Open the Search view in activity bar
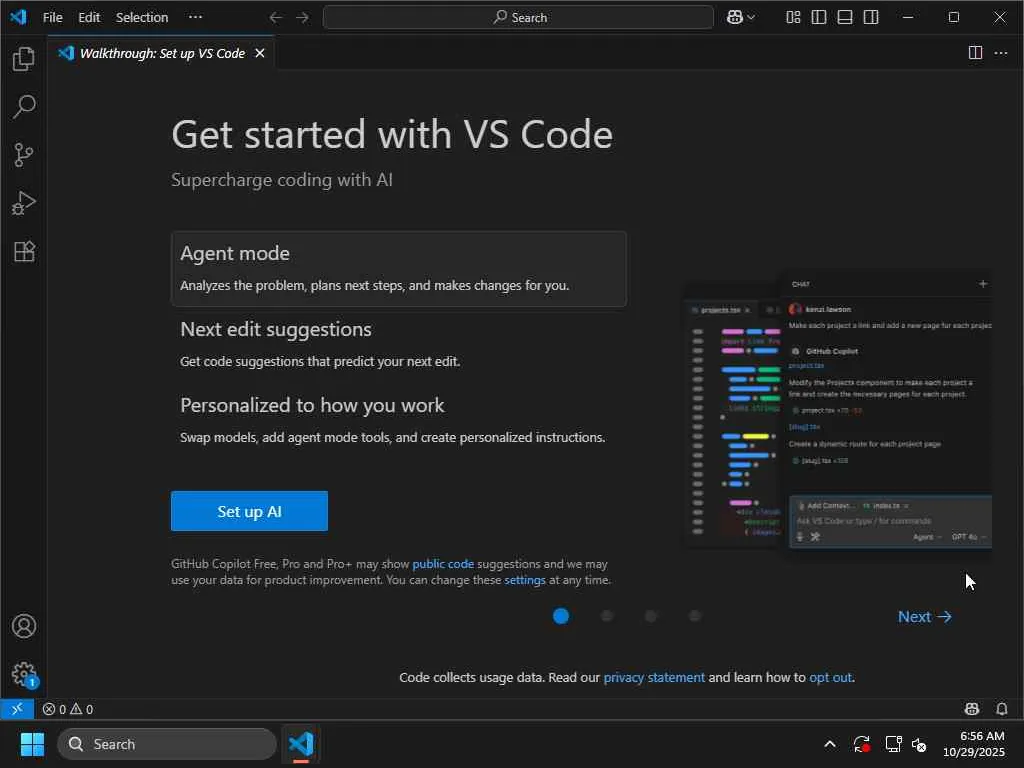This screenshot has width=1024, height=768. [x=24, y=106]
